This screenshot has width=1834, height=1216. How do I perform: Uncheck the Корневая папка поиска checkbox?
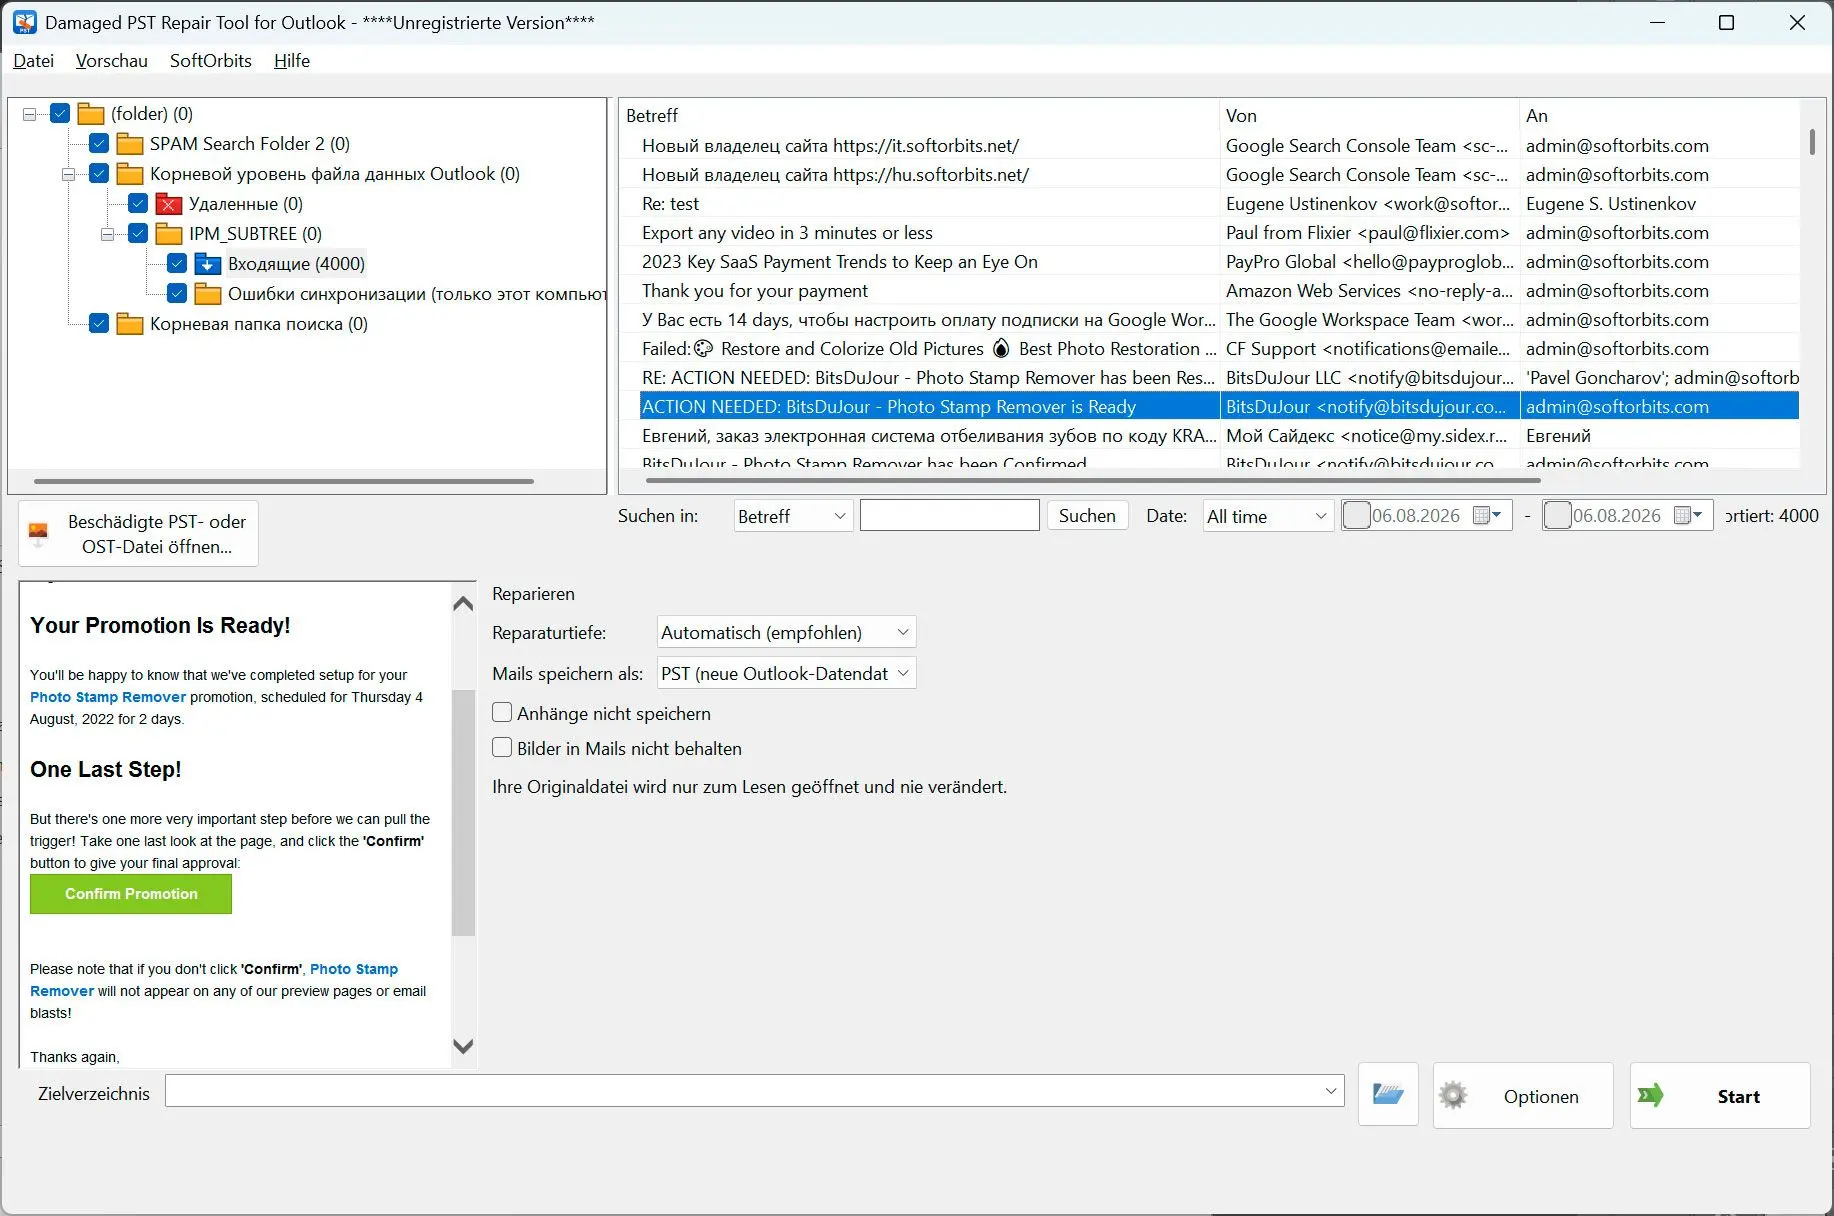point(99,324)
